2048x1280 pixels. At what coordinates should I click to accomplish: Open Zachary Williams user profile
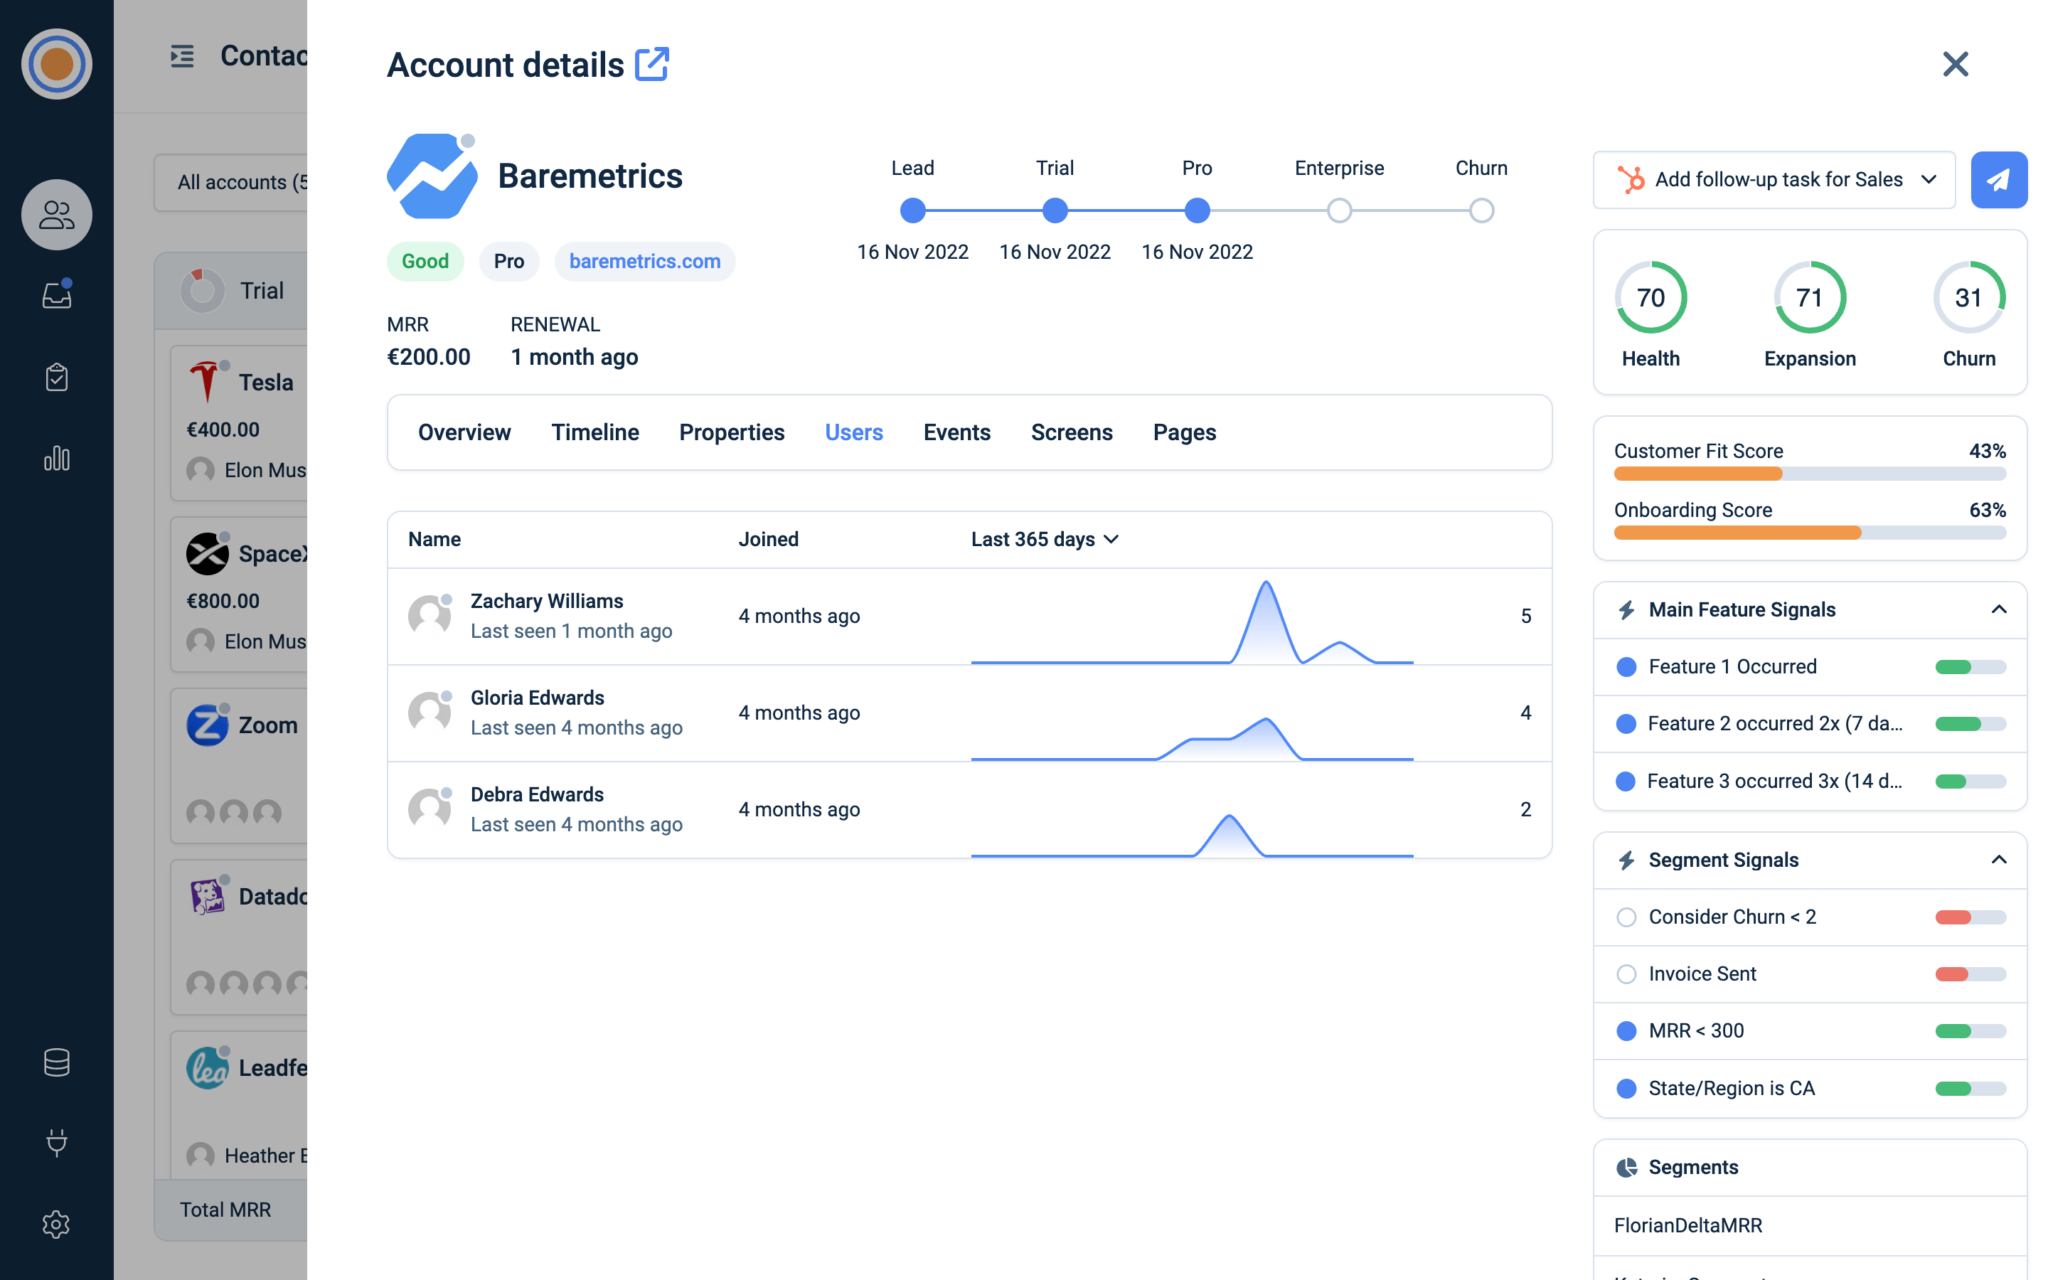(547, 601)
